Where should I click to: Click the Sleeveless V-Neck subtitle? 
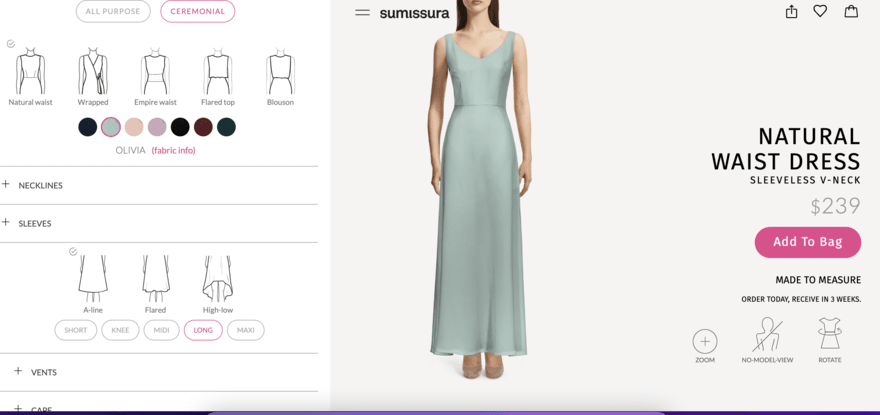coord(805,180)
